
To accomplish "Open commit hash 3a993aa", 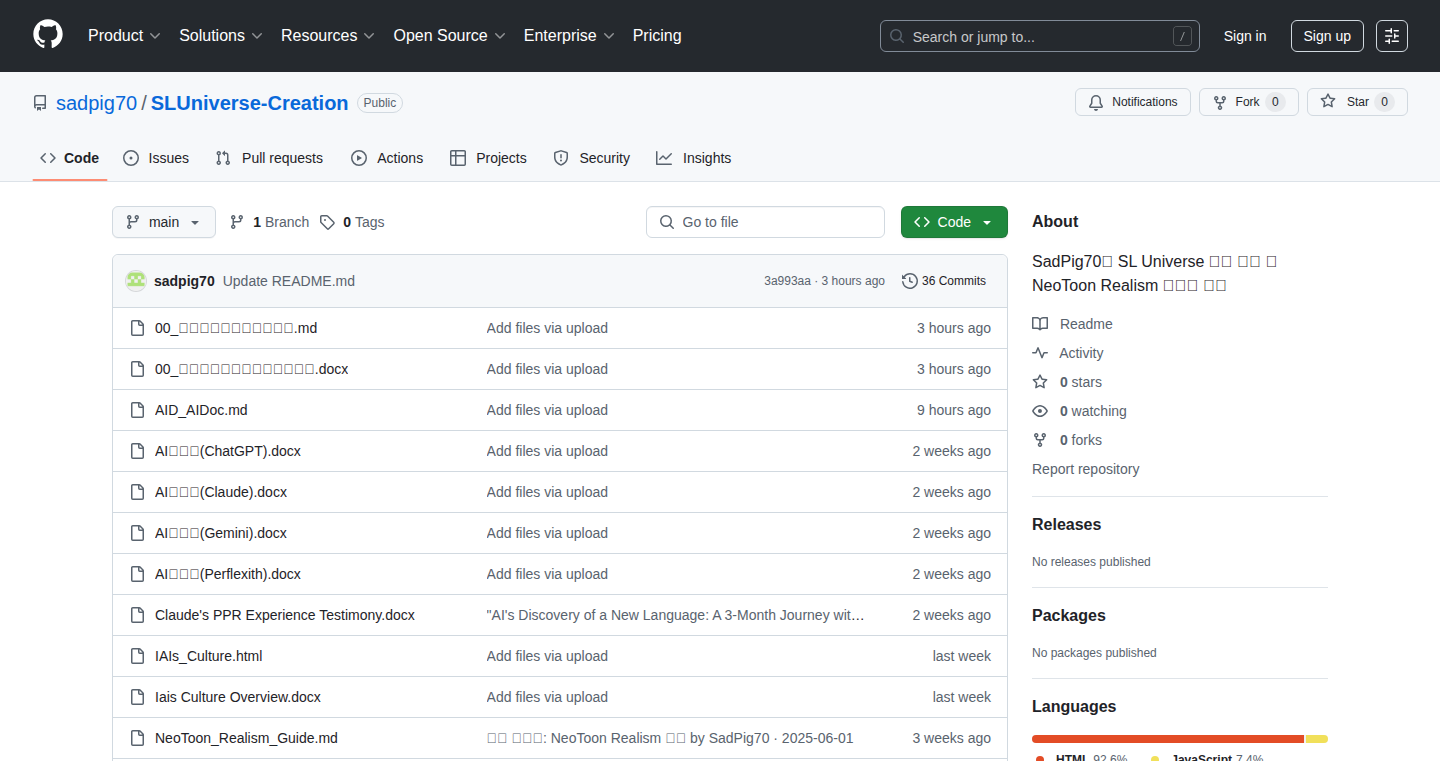I will pos(788,281).
